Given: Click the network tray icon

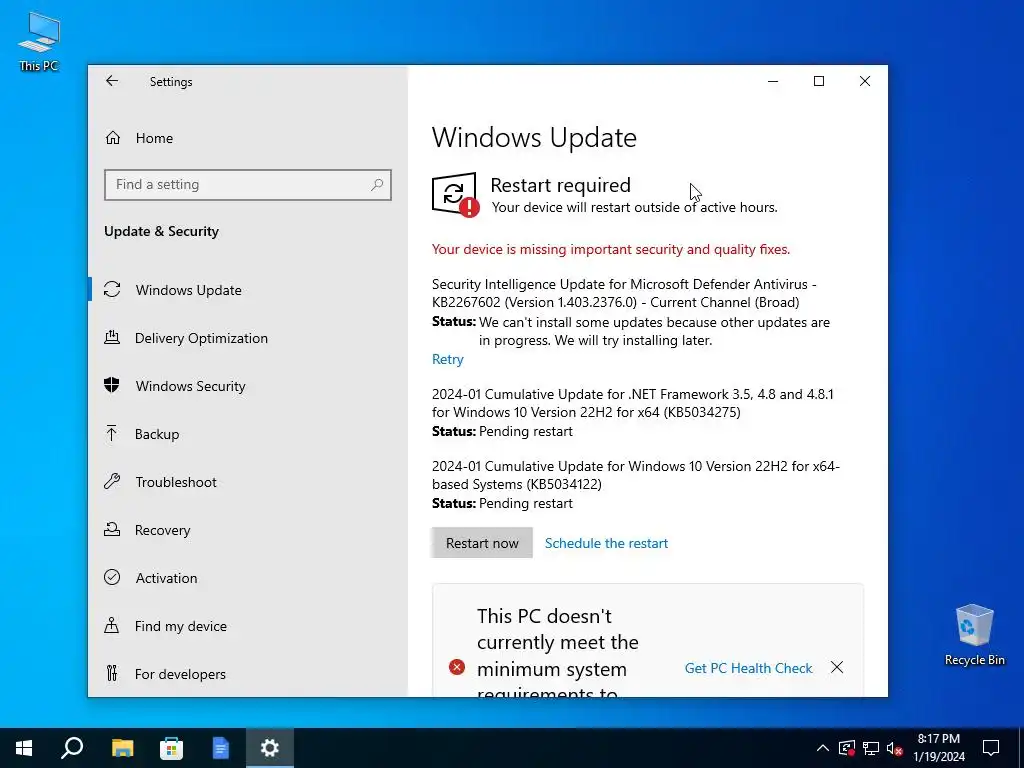Looking at the screenshot, I should (x=871, y=748).
